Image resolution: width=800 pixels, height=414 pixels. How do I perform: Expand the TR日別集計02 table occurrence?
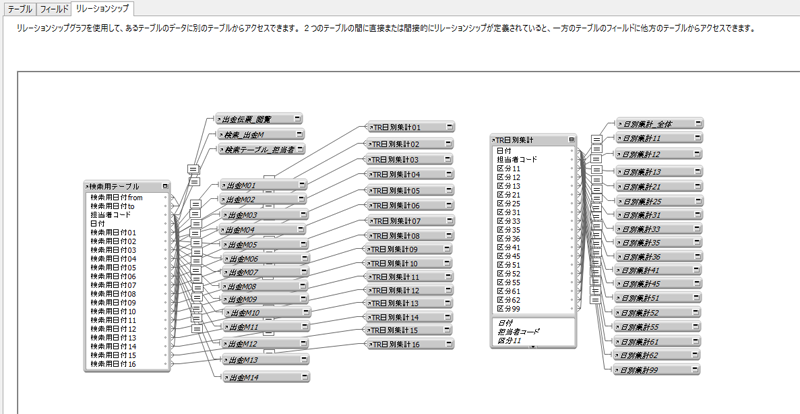pos(449,144)
